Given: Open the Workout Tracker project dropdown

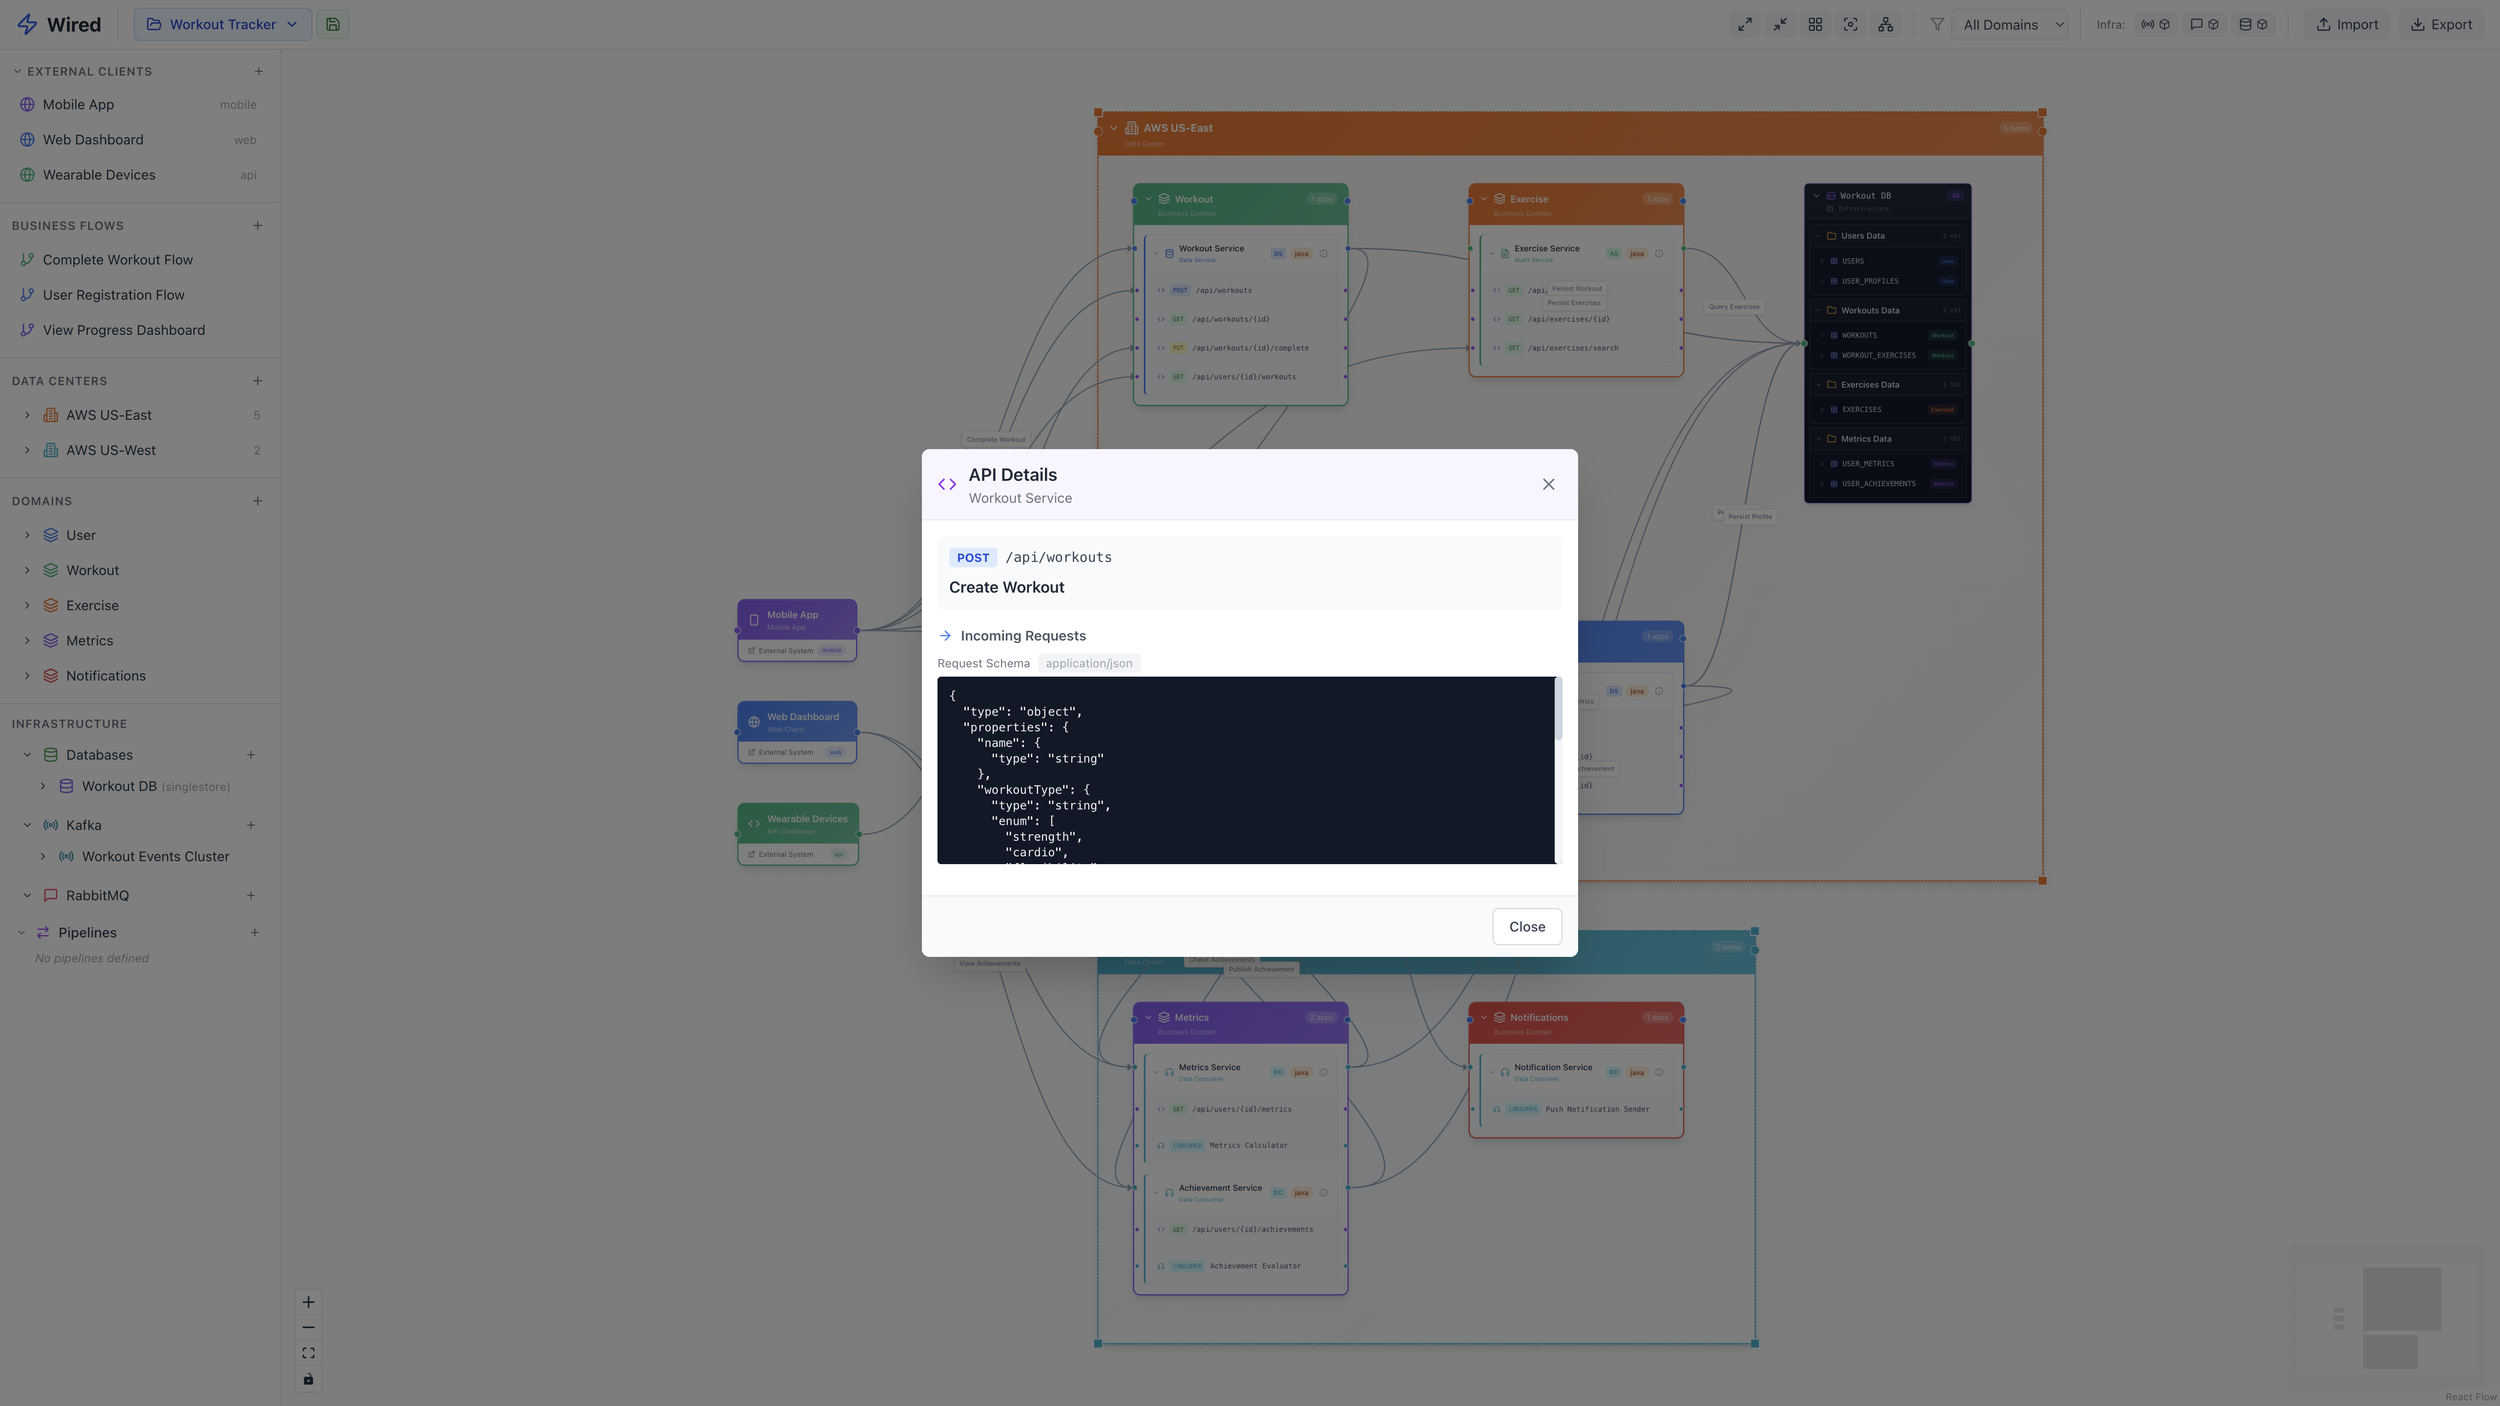Looking at the screenshot, I should (x=222, y=25).
